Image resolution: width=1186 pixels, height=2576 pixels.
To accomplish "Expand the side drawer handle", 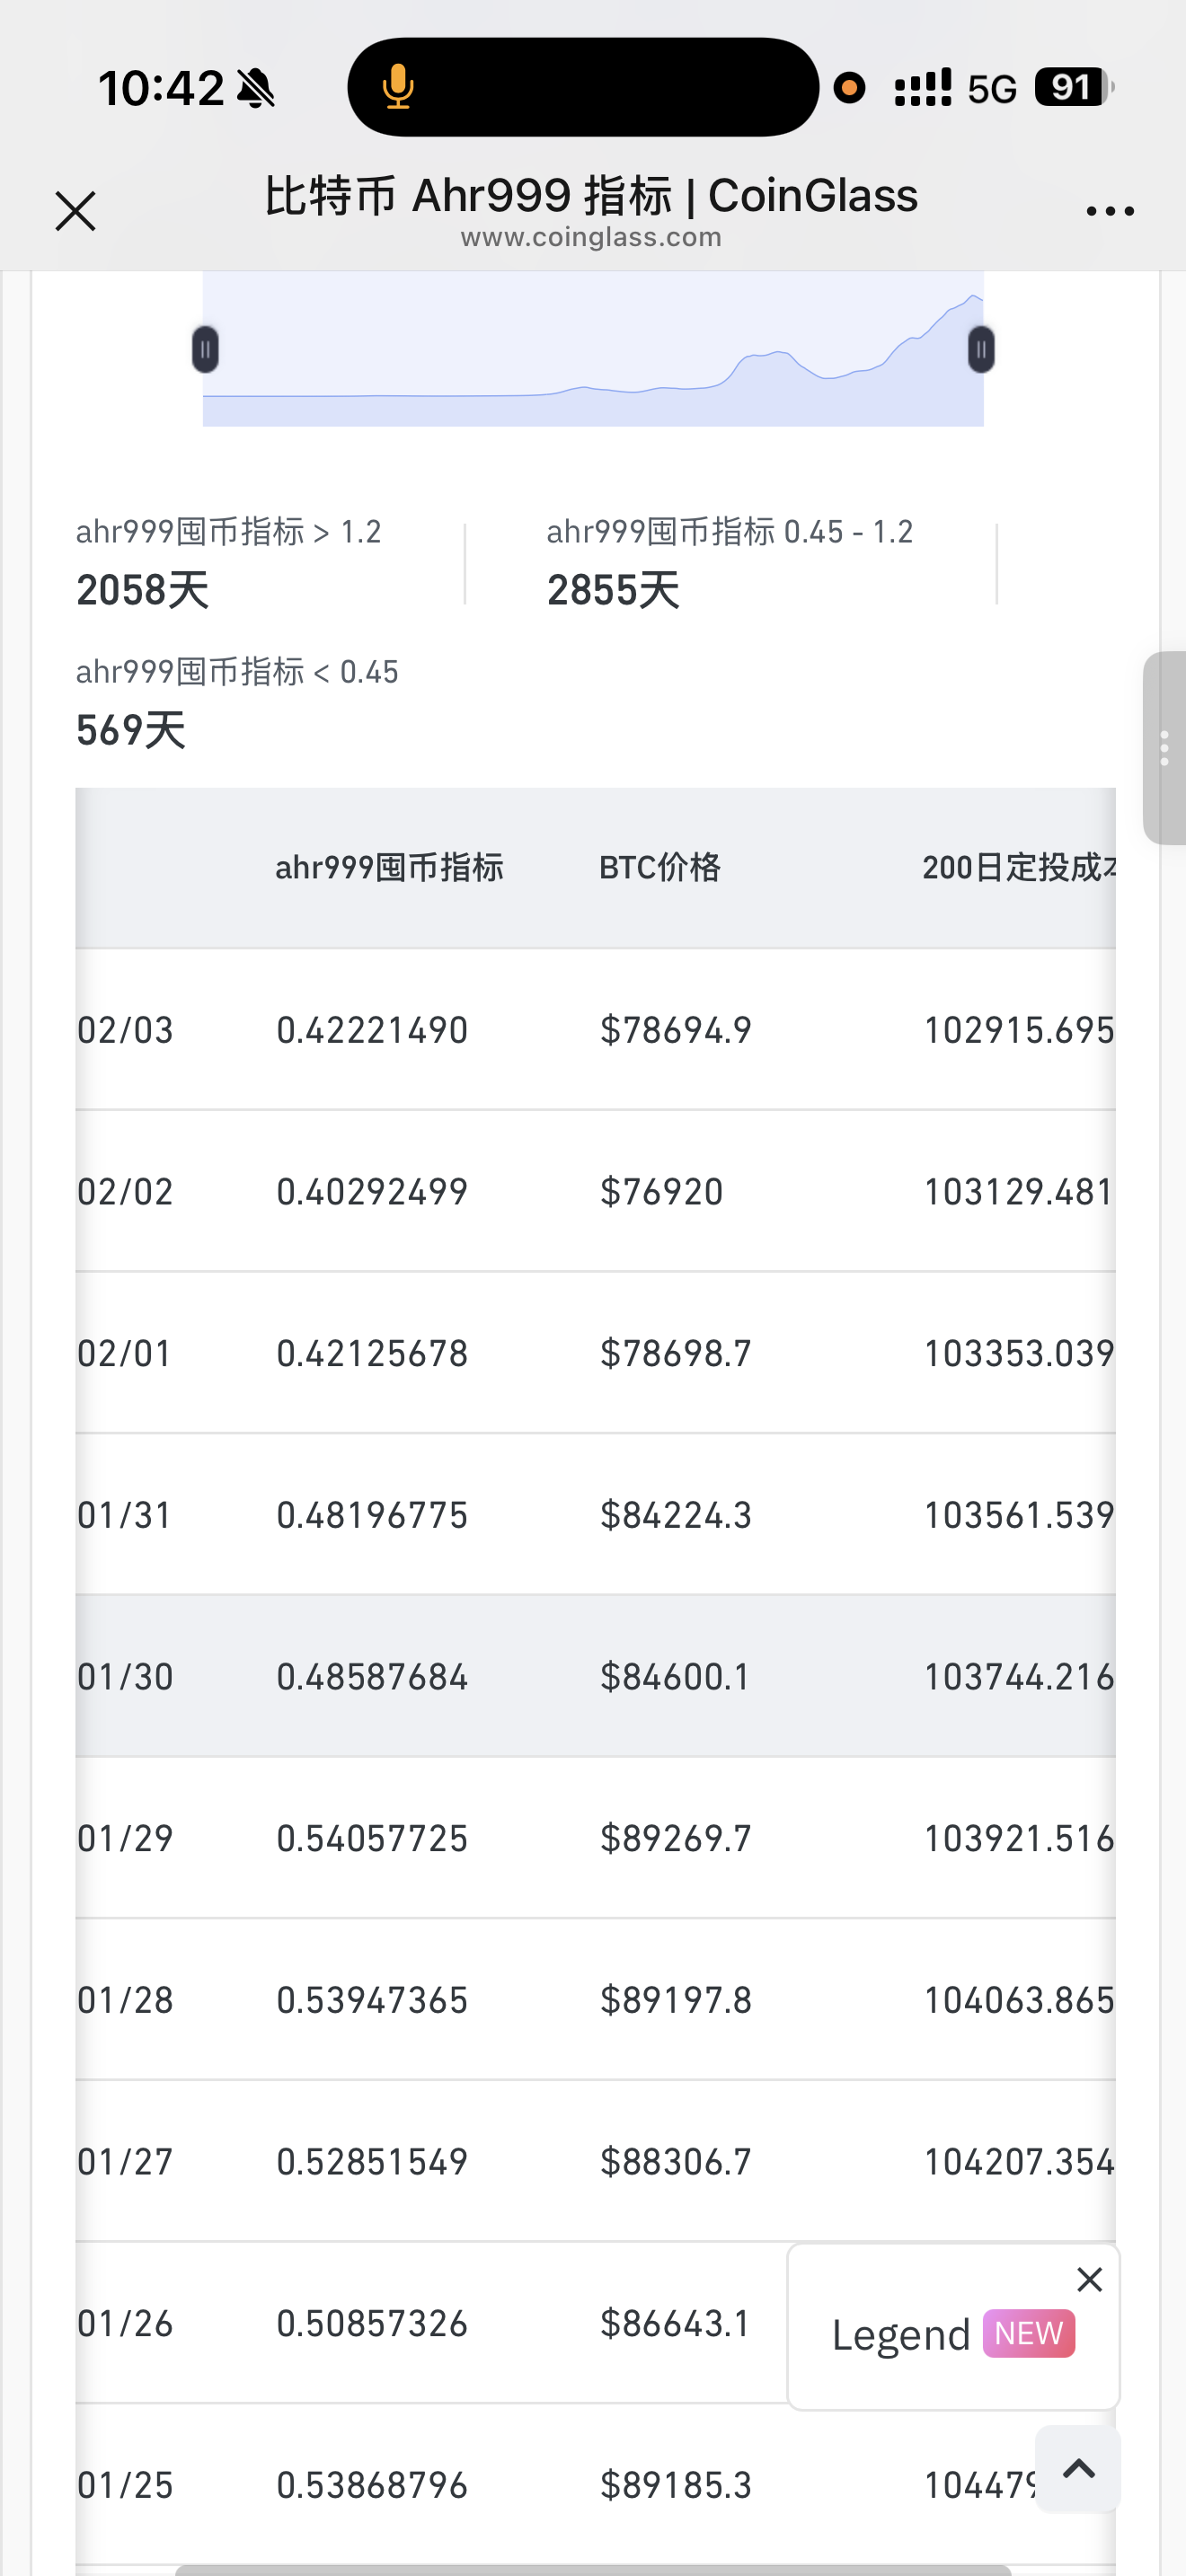I will [1164, 748].
